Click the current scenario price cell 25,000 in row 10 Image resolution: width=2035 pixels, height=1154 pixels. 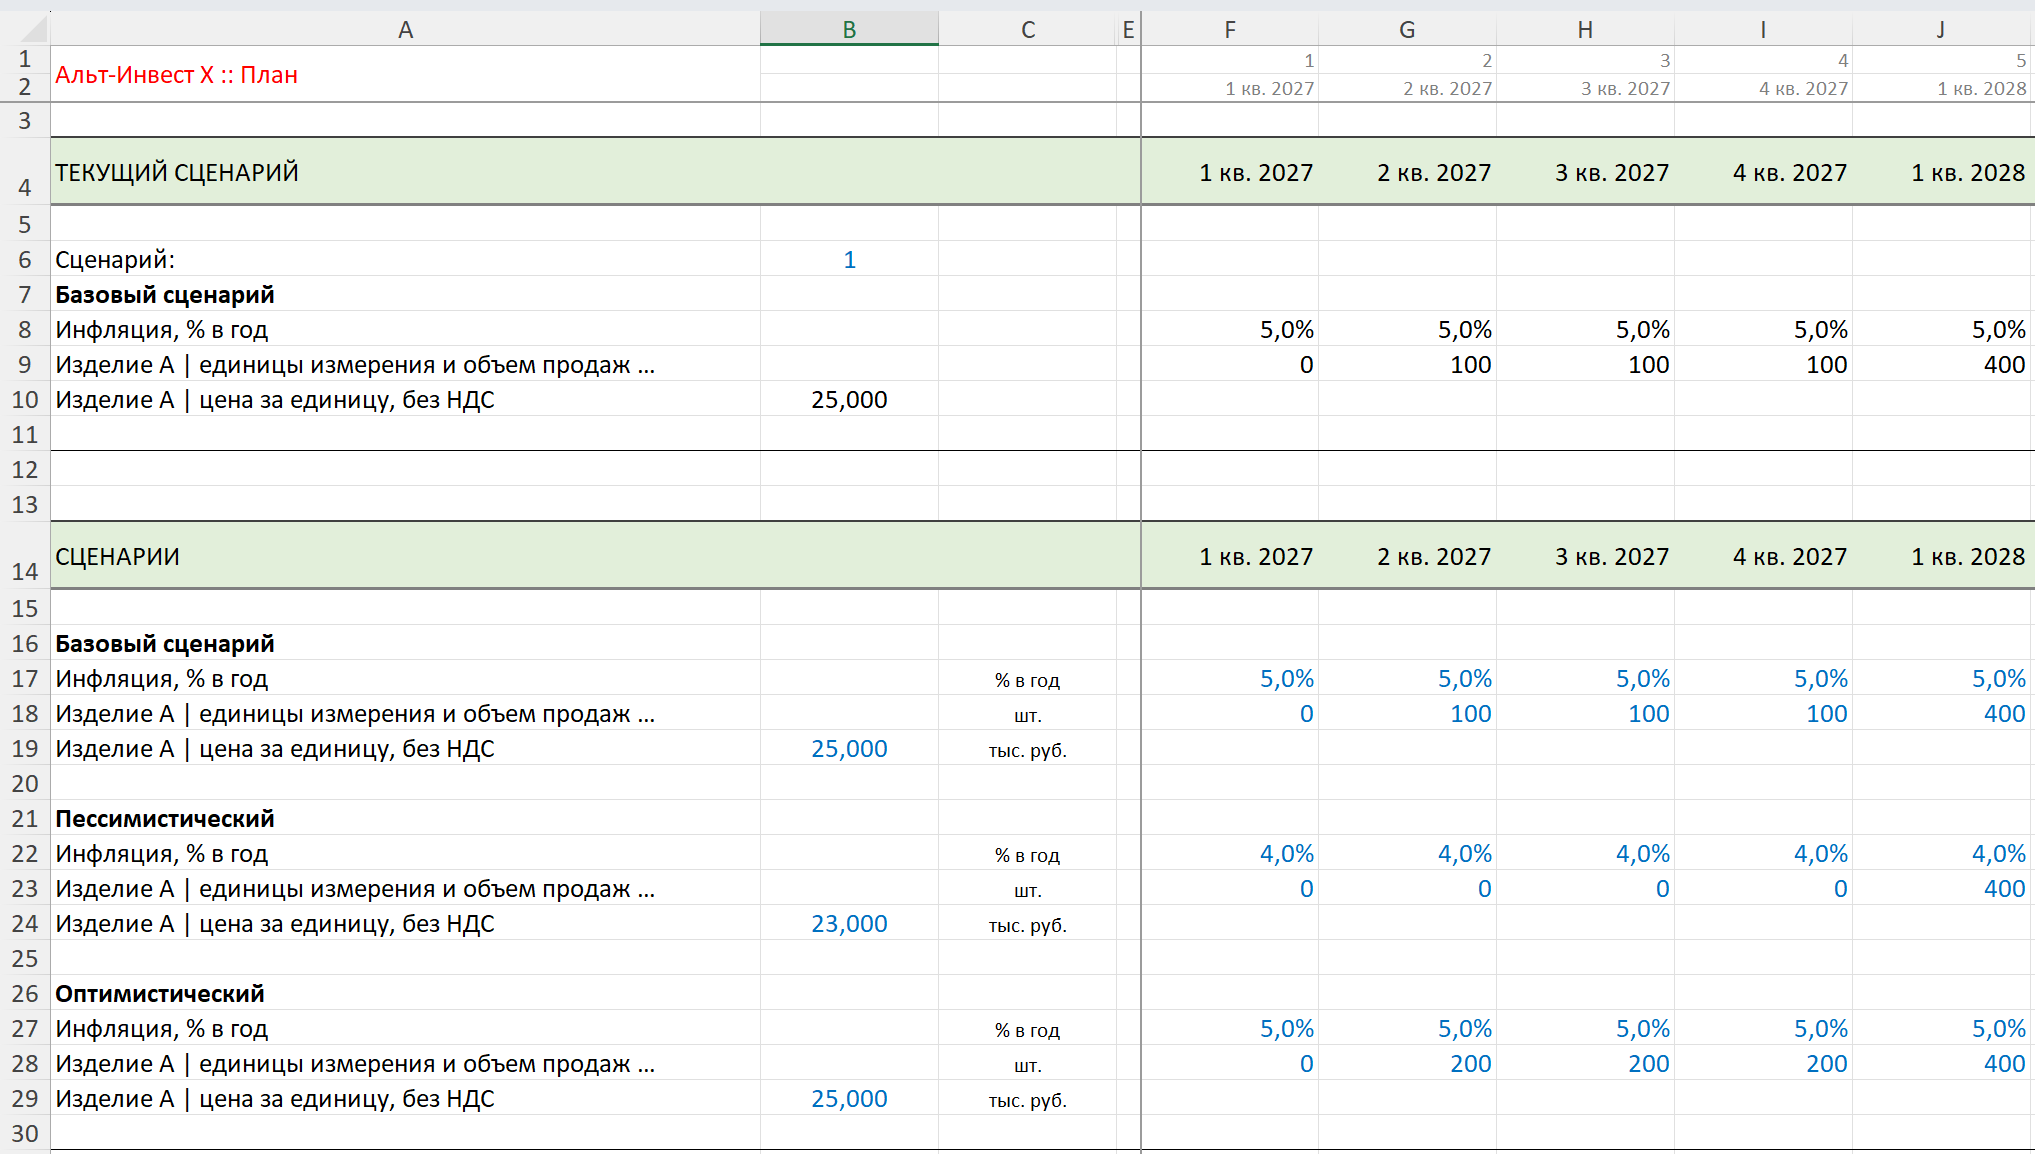pos(849,399)
